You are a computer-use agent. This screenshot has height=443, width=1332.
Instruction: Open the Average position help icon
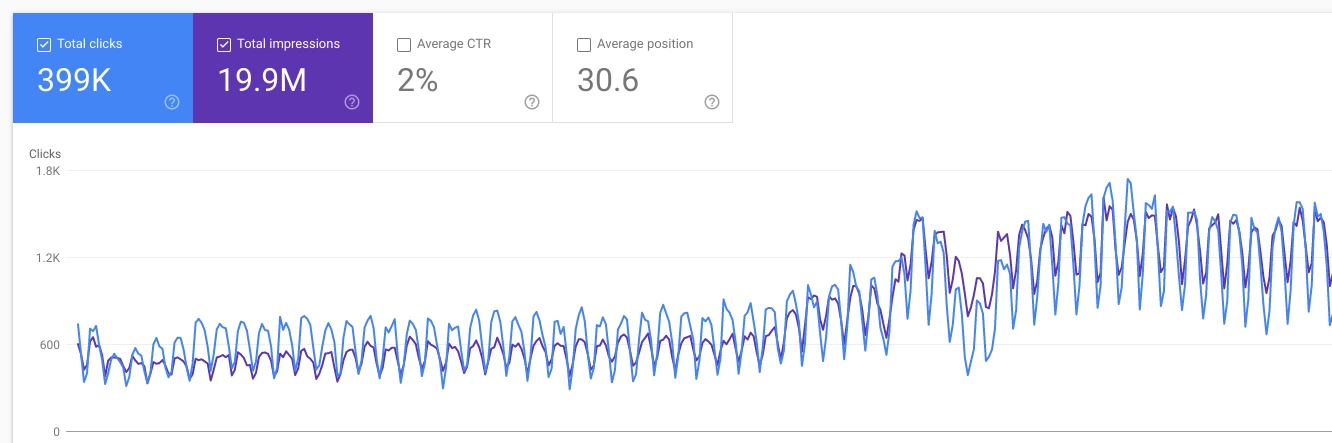(x=712, y=102)
